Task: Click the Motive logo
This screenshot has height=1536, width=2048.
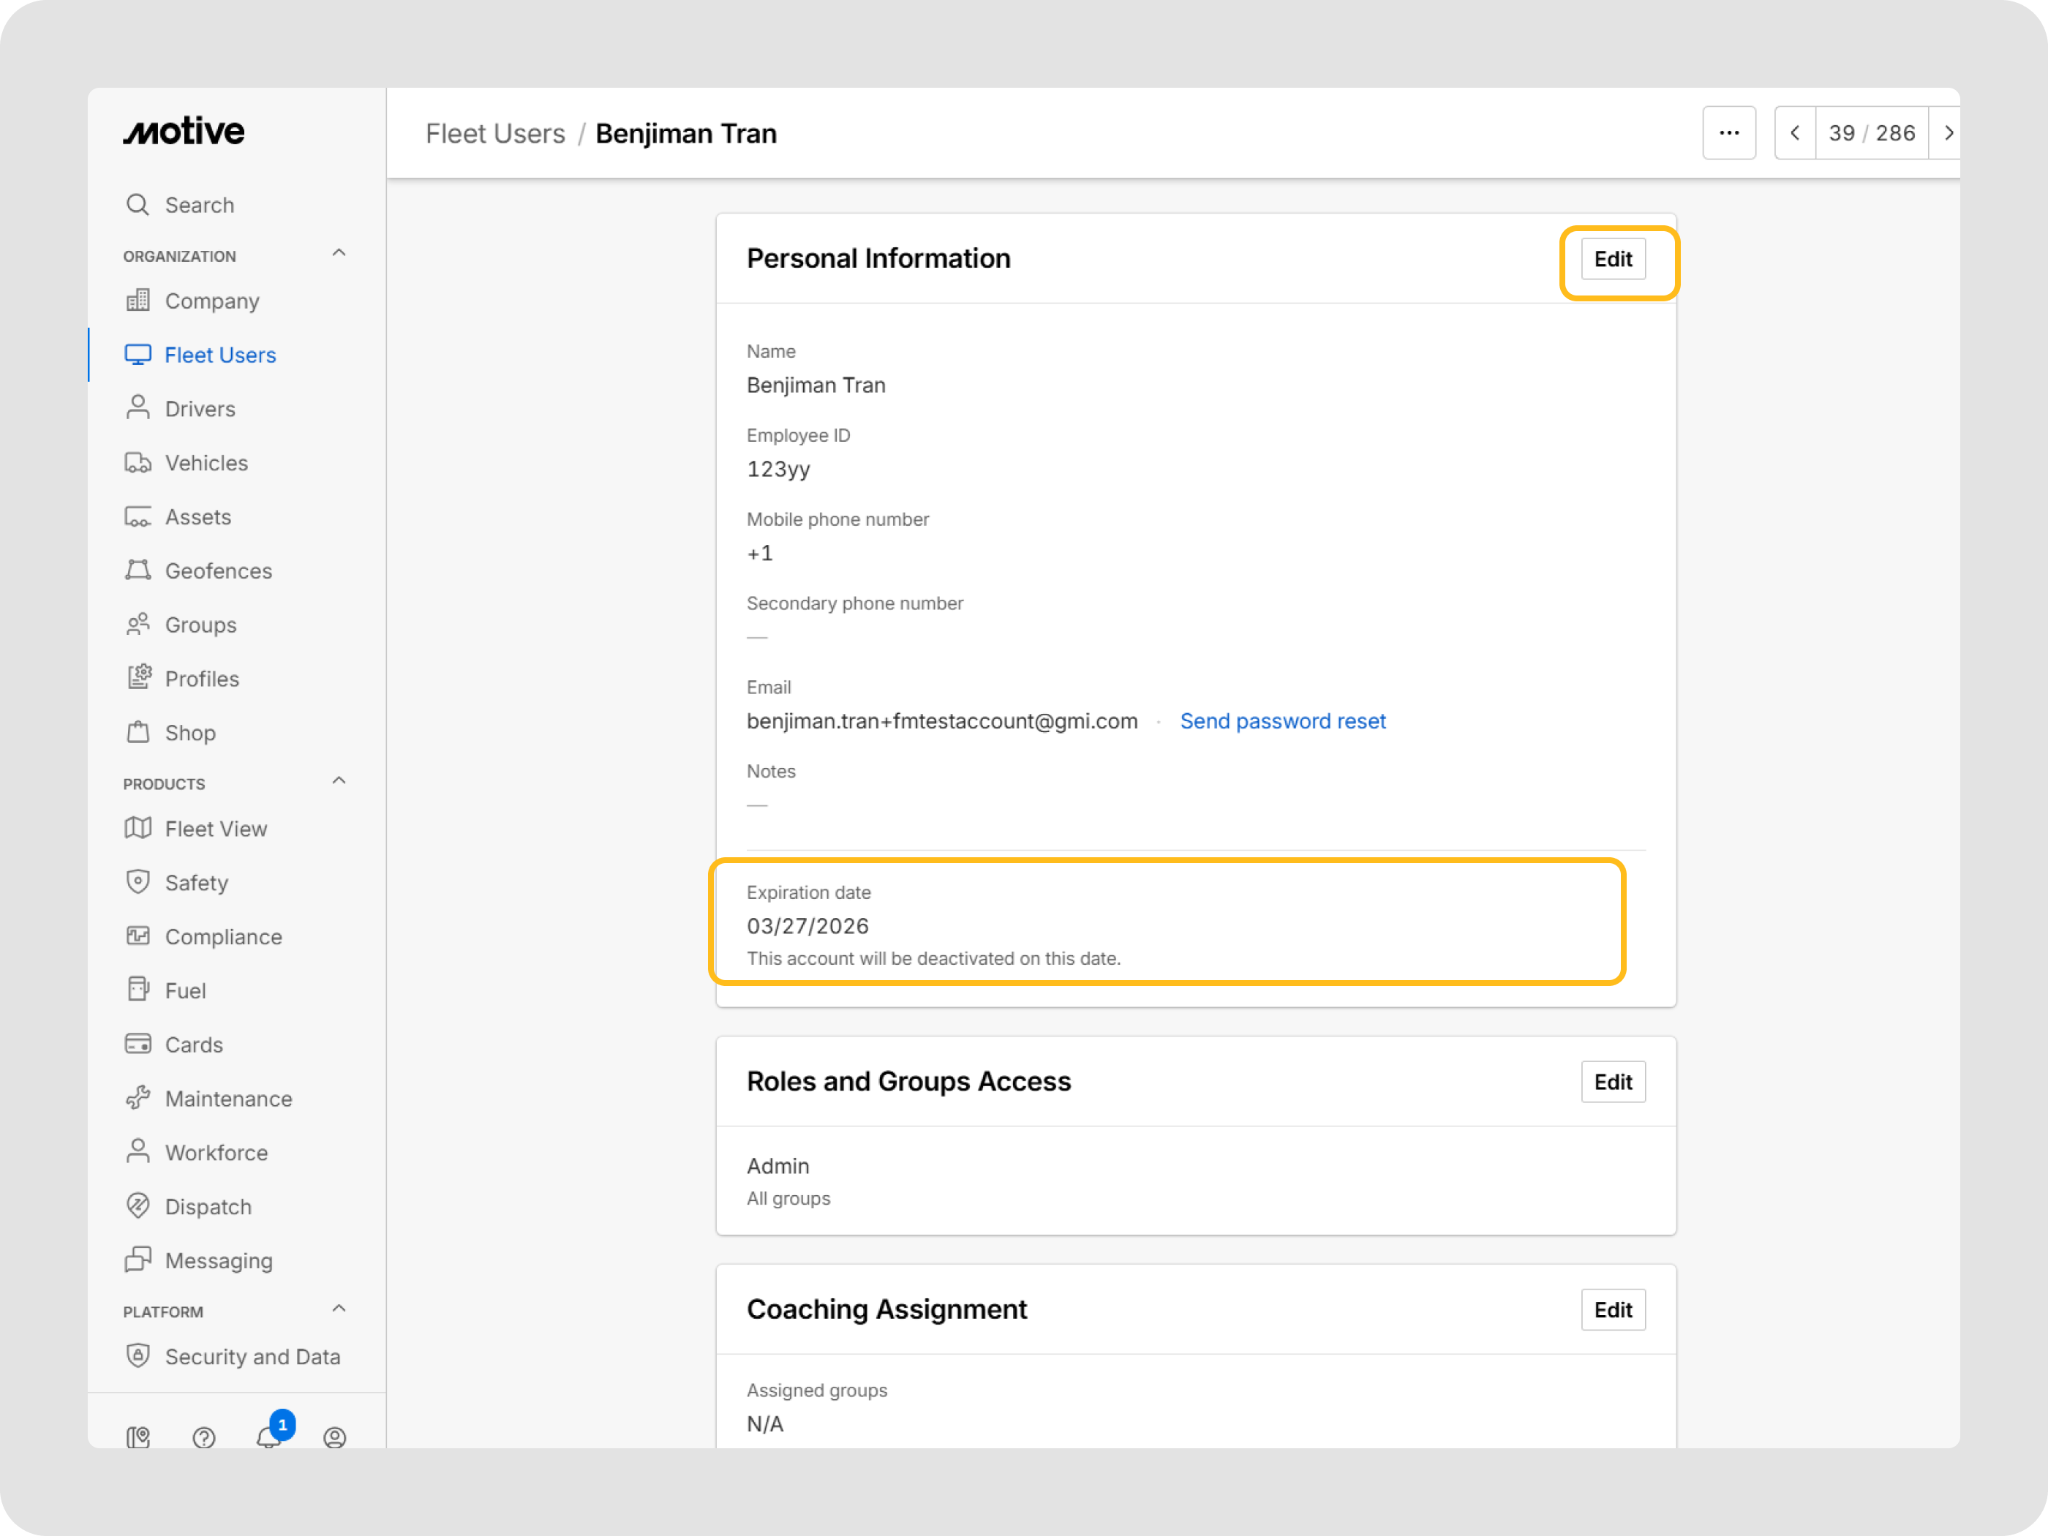Action: [x=184, y=131]
